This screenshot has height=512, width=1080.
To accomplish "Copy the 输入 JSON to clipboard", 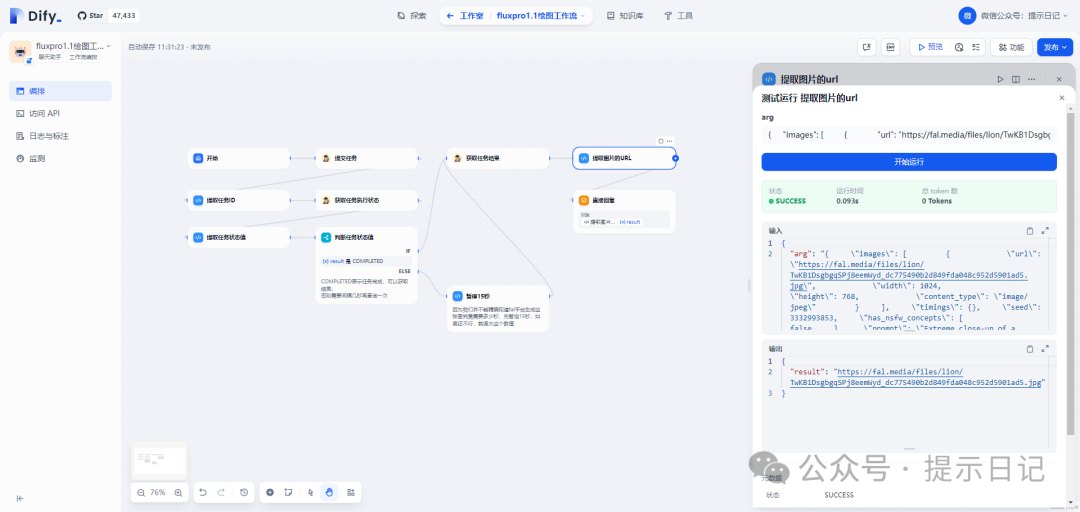I will pyautogui.click(x=1030, y=231).
